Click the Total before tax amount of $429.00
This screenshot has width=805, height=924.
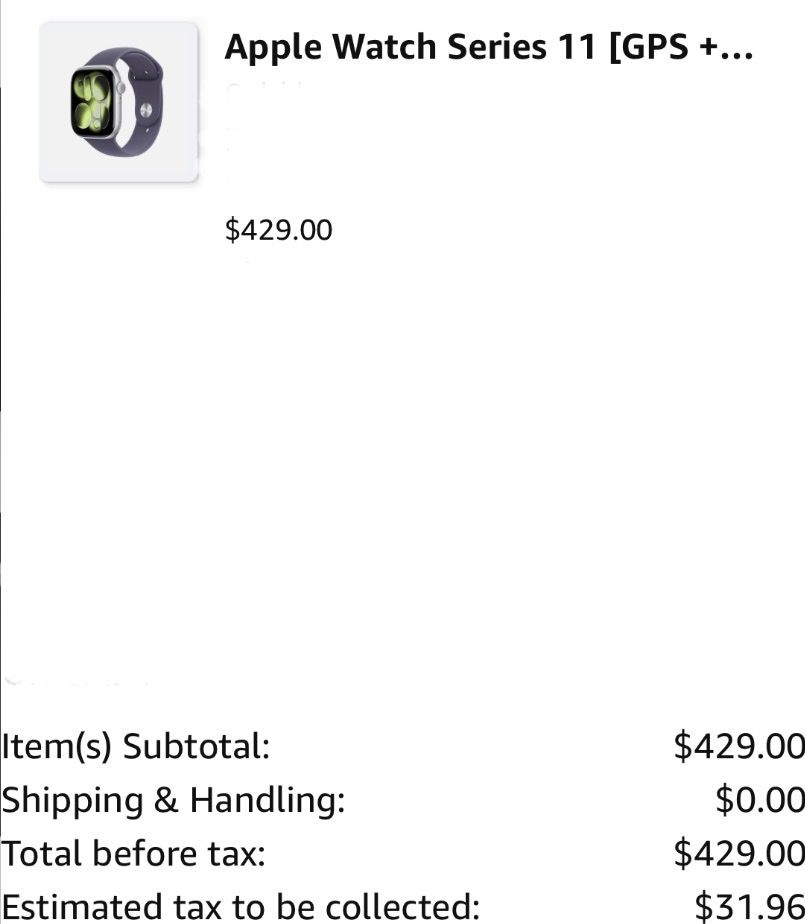pyautogui.click(x=739, y=853)
